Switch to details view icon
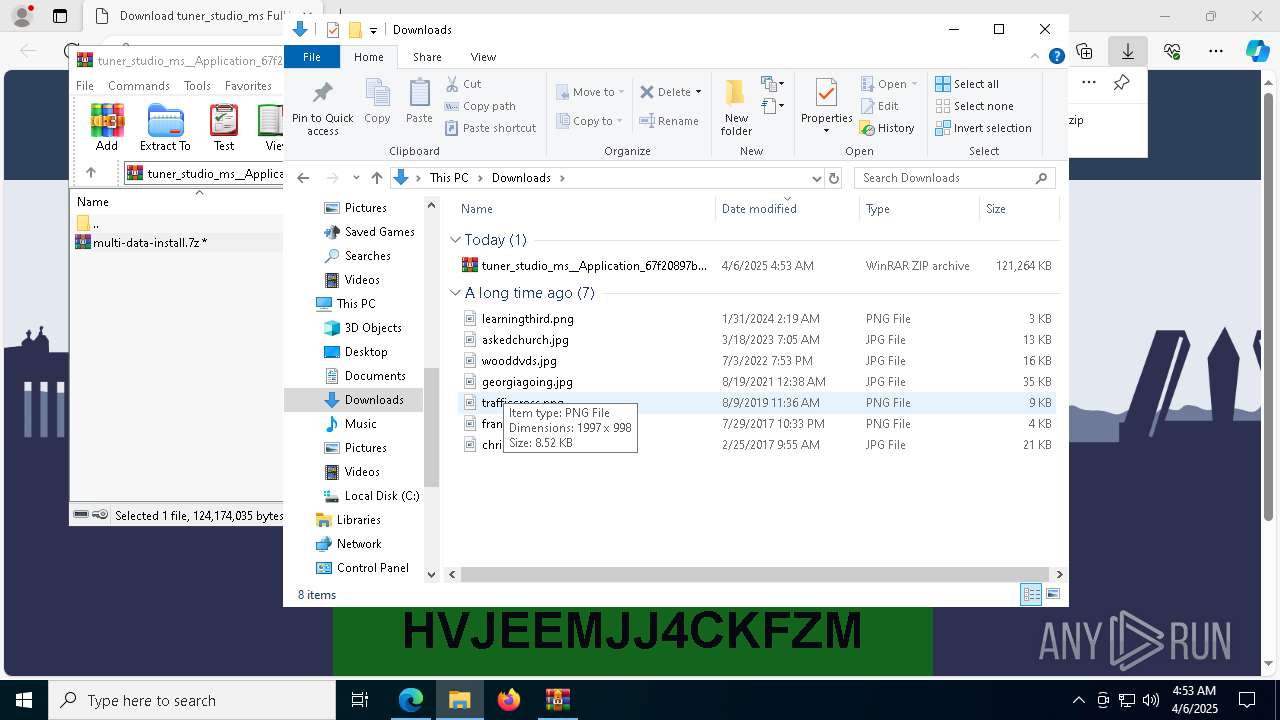This screenshot has width=1280, height=720. click(1031, 595)
